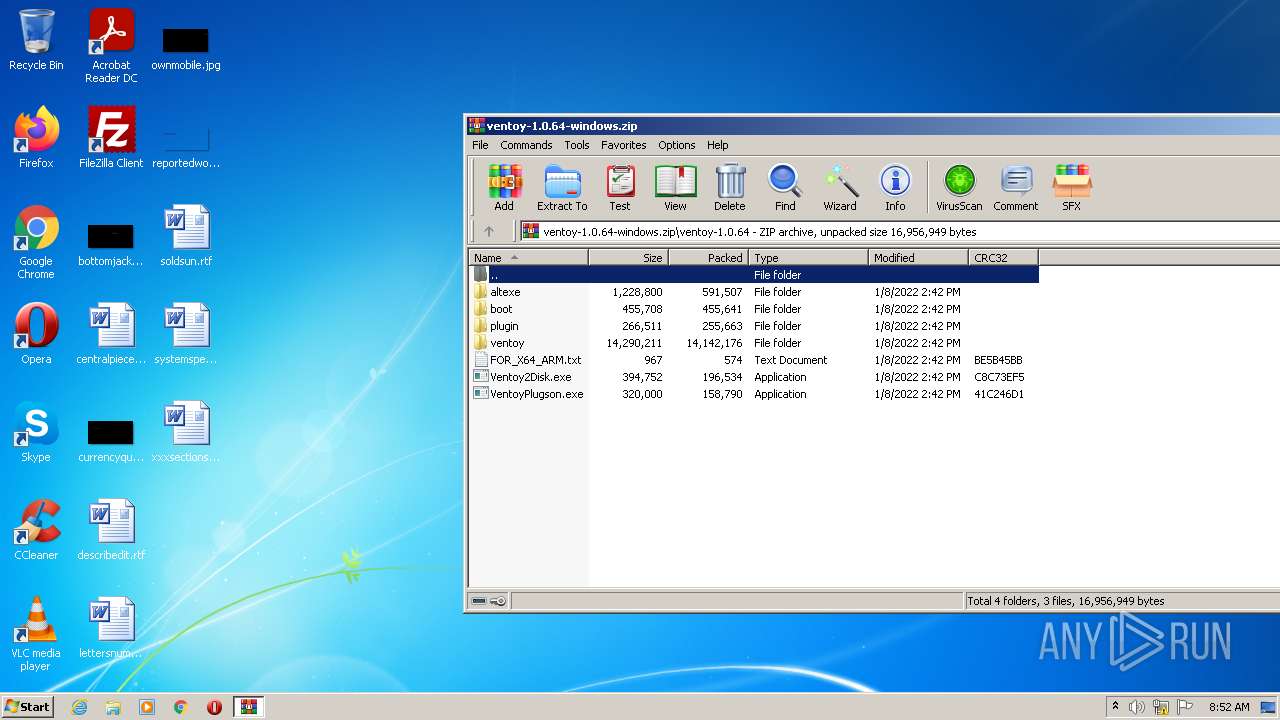Open the Options menu
The height and width of the screenshot is (720, 1280).
tap(676, 145)
